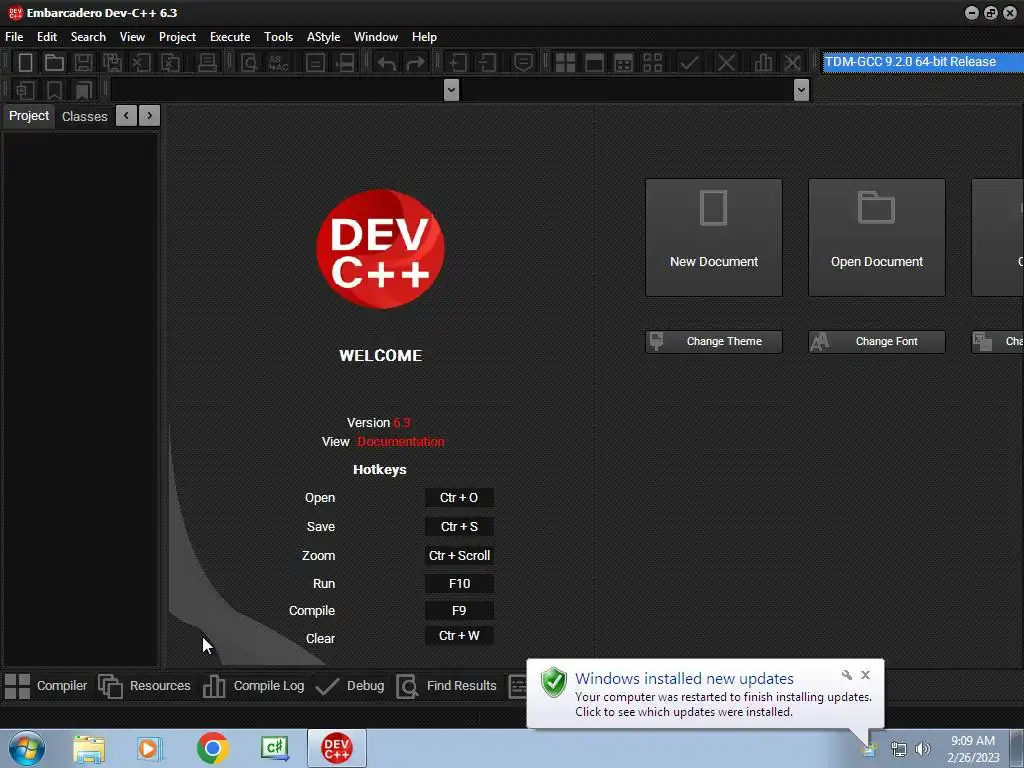Click the crossed-out chart Delete Profiling icon
This screenshot has height=768, width=1024.
[792, 63]
